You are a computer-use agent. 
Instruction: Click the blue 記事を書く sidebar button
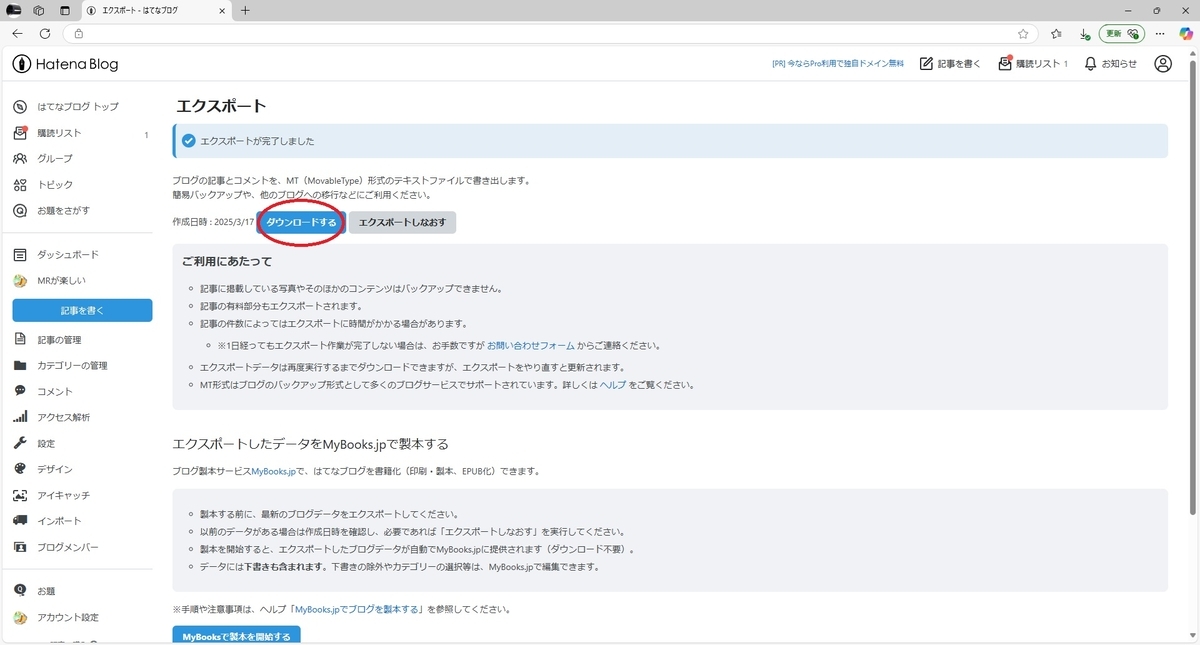click(x=82, y=310)
